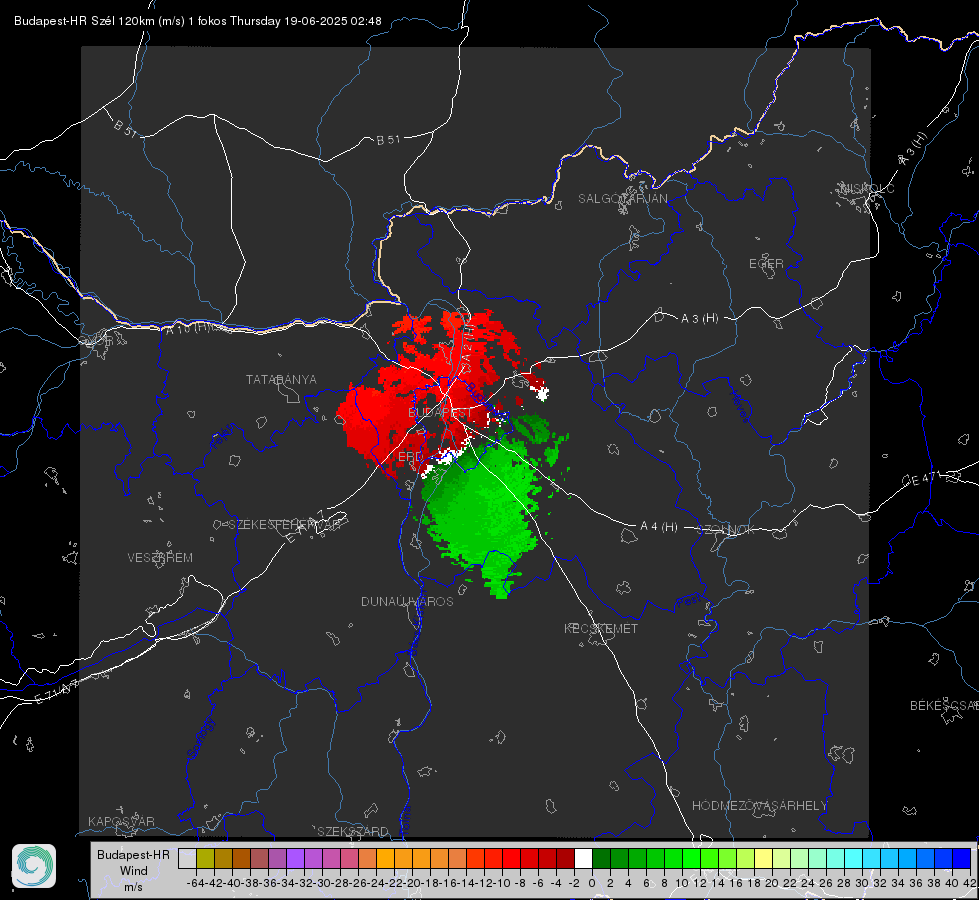The width and height of the screenshot is (979, 900).
Task: Click the light gray first swatch in the legend
Action: (x=187, y=858)
